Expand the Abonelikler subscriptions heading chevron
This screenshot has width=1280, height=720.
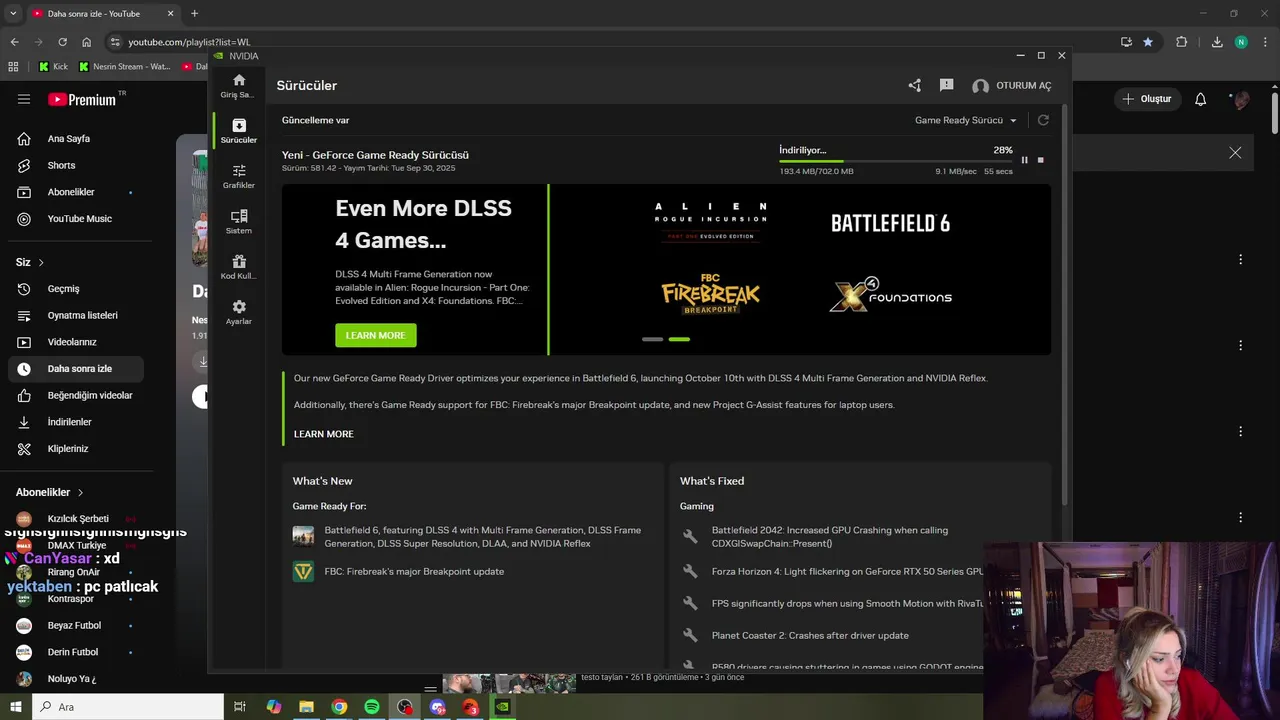tap(81, 492)
